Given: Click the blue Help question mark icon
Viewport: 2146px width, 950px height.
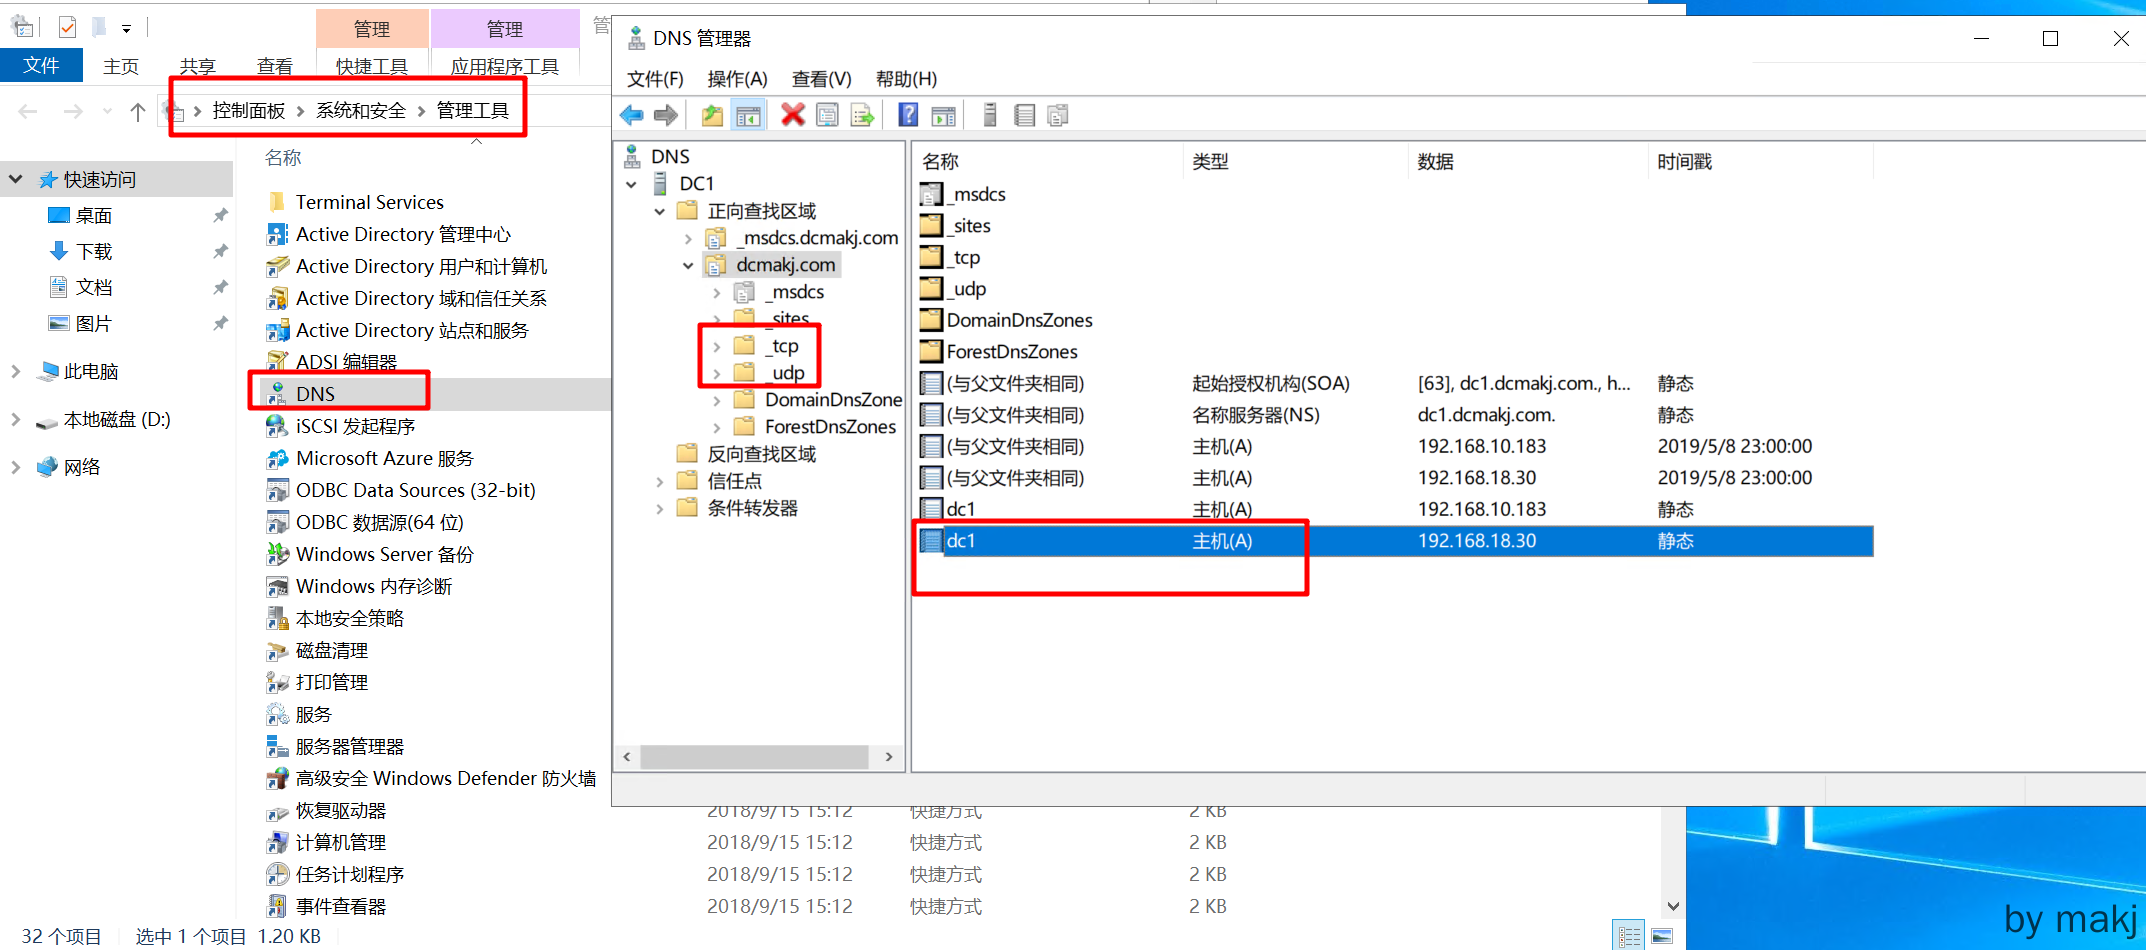Looking at the screenshot, I should (908, 115).
